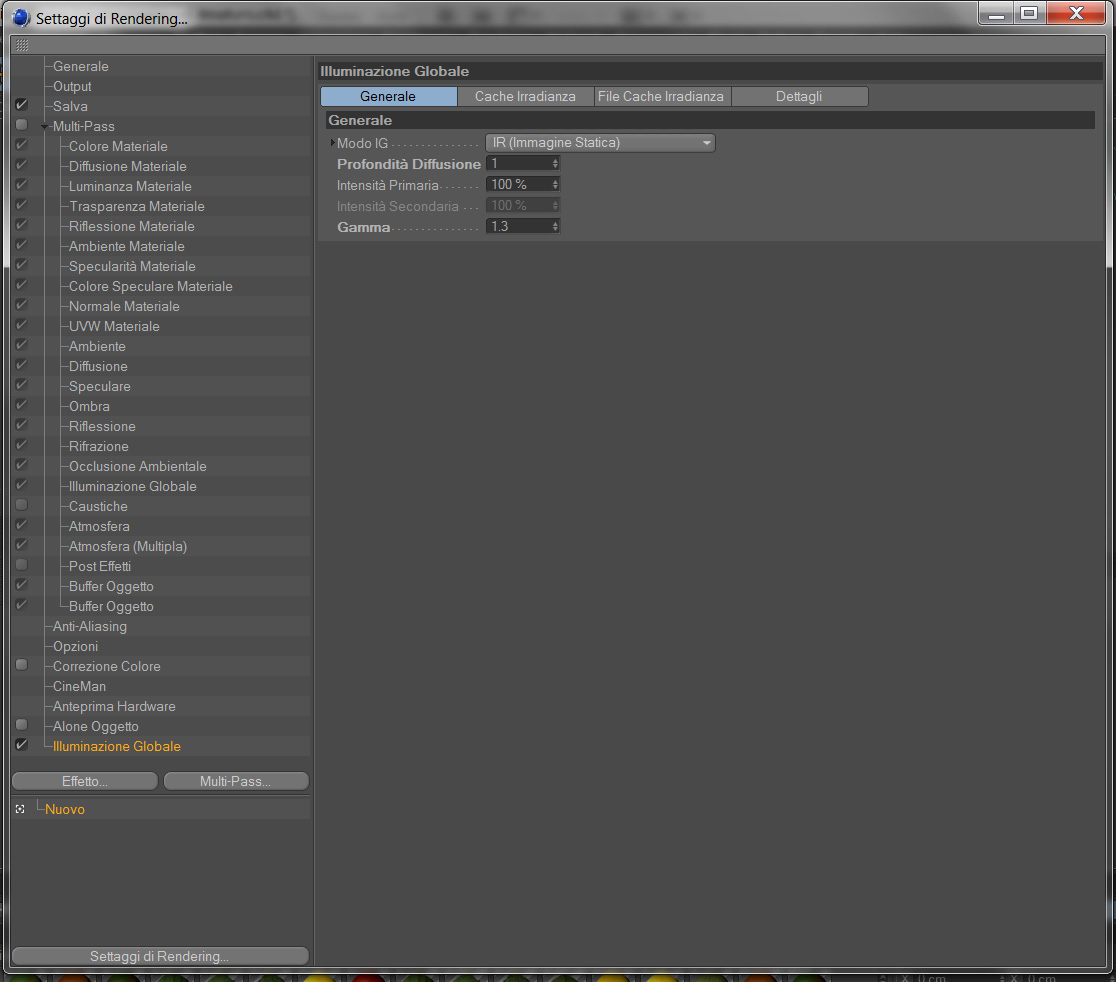Expand the Modo IG disclosure triangle

332,143
